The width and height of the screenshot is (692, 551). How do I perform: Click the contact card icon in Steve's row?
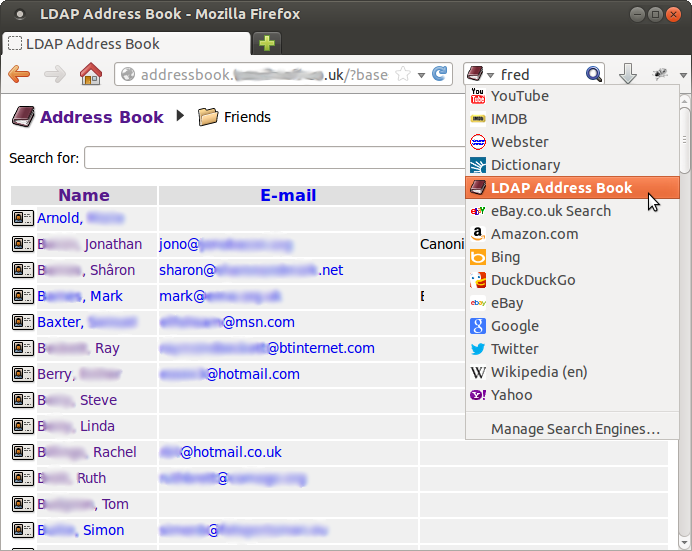23,400
